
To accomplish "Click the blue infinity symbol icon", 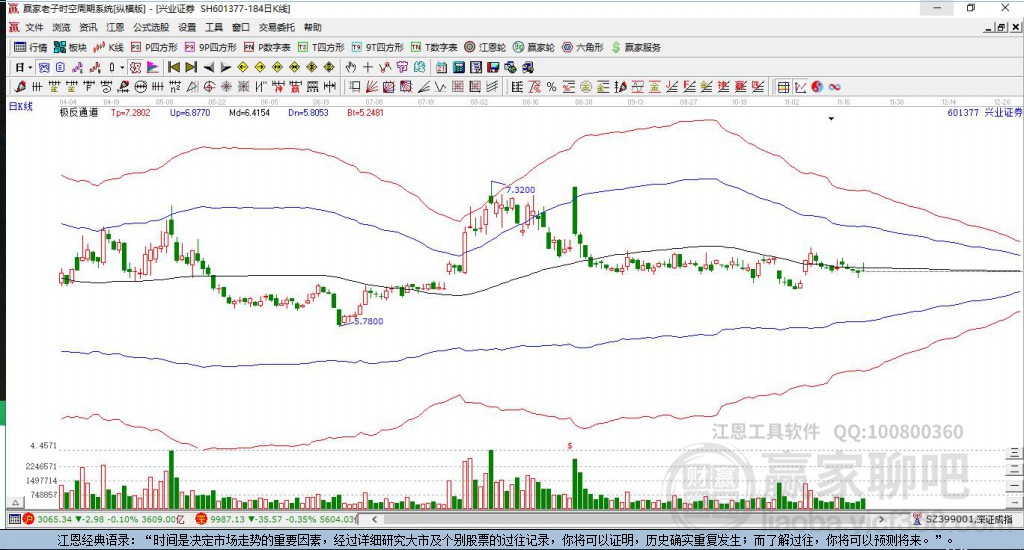I will [835, 87].
